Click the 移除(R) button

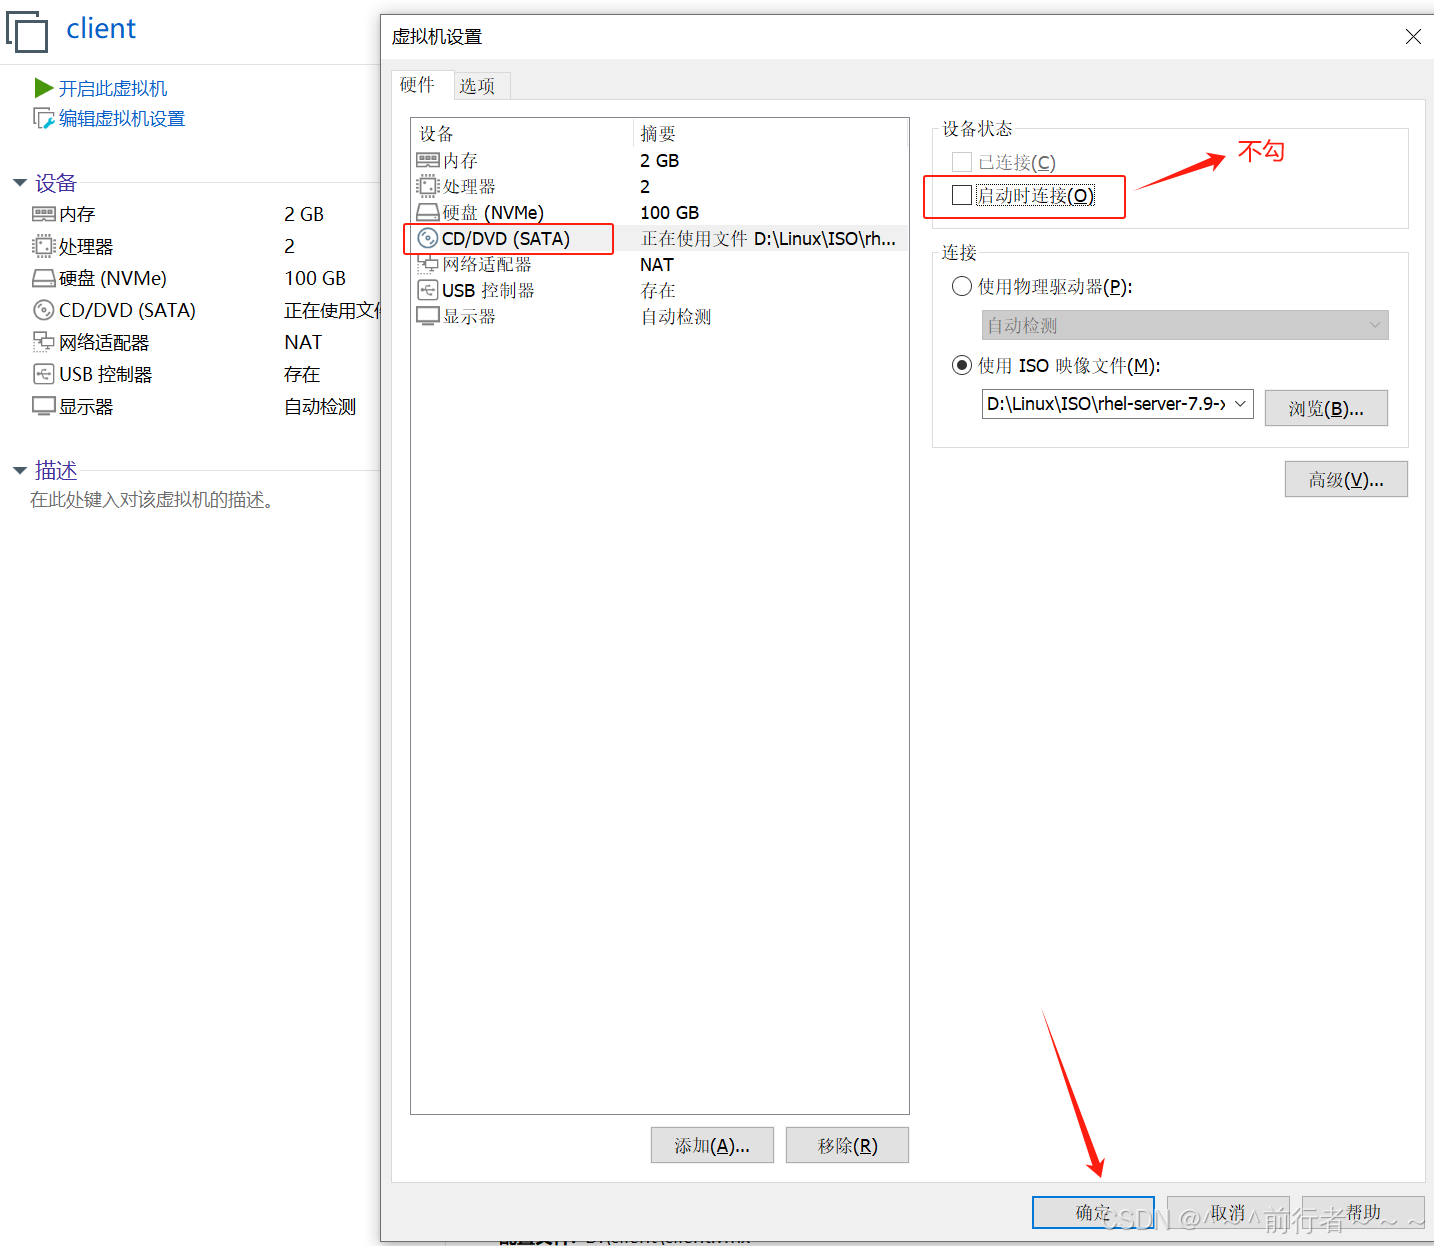[x=847, y=1145]
